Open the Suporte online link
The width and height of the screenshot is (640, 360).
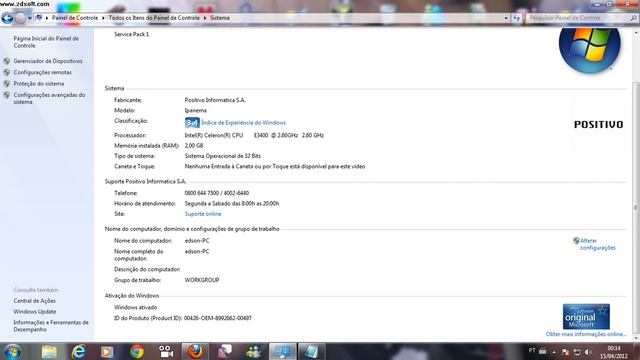(203, 214)
